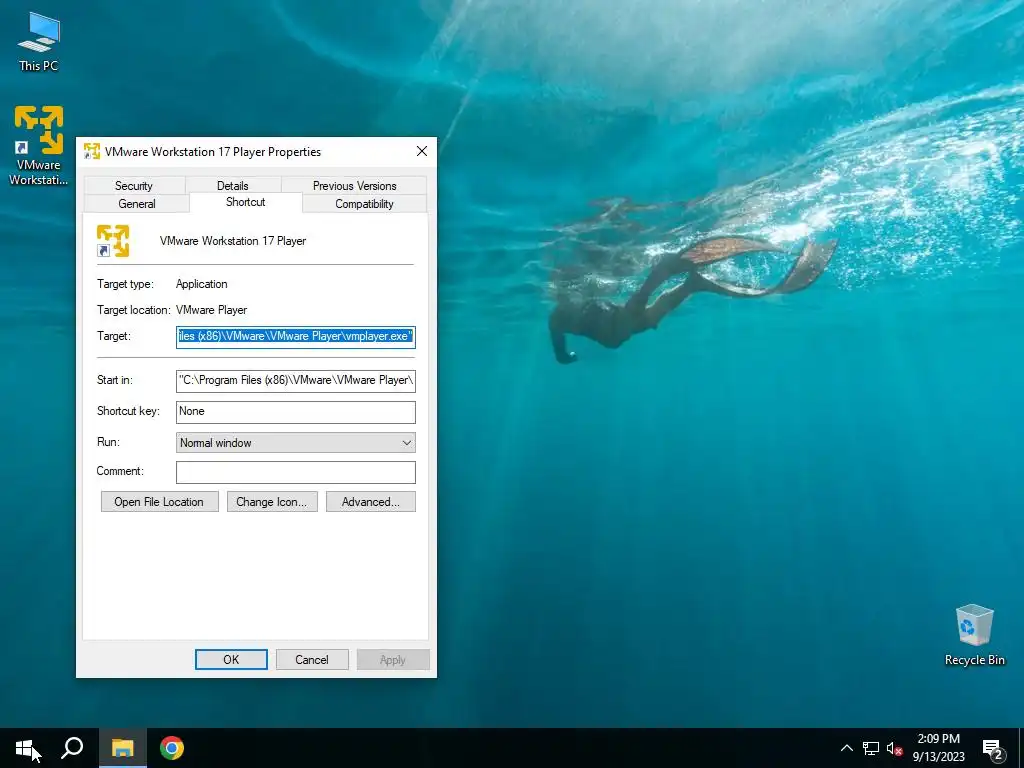Open This PC desktop icon
The width and height of the screenshot is (1024, 768).
coord(39,41)
